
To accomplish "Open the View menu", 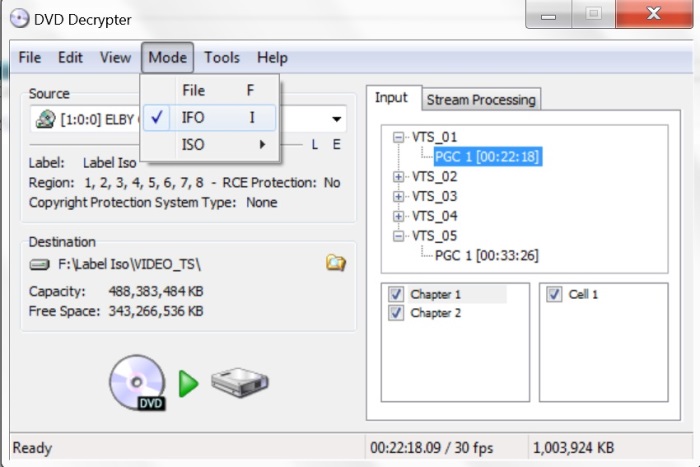I will point(115,58).
